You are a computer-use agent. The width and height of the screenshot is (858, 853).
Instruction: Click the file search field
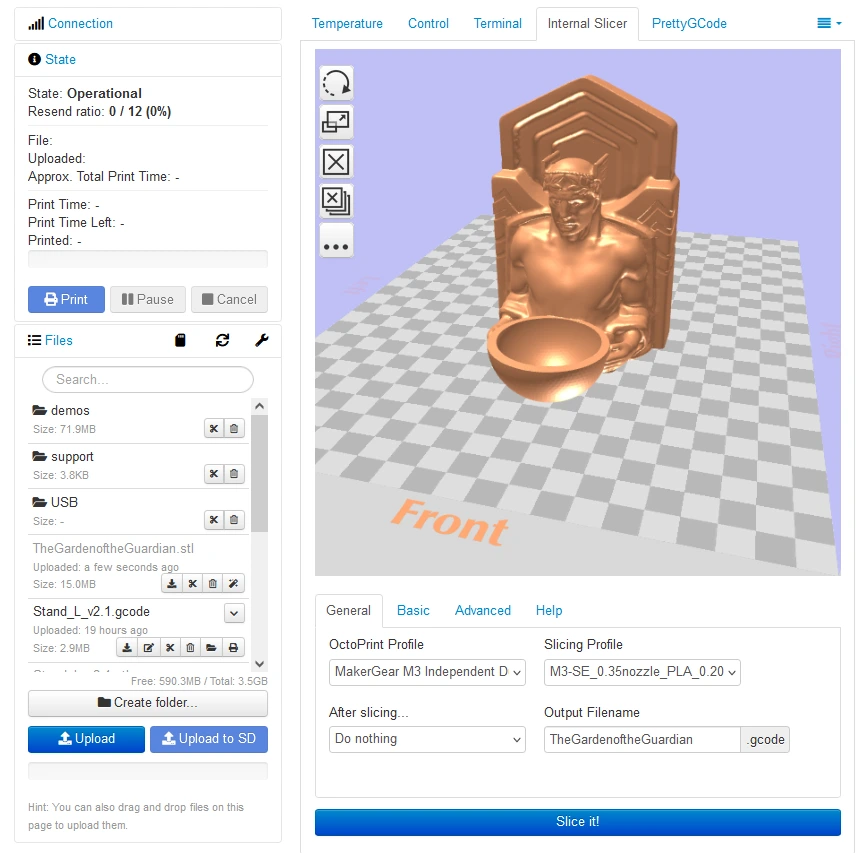[148, 380]
